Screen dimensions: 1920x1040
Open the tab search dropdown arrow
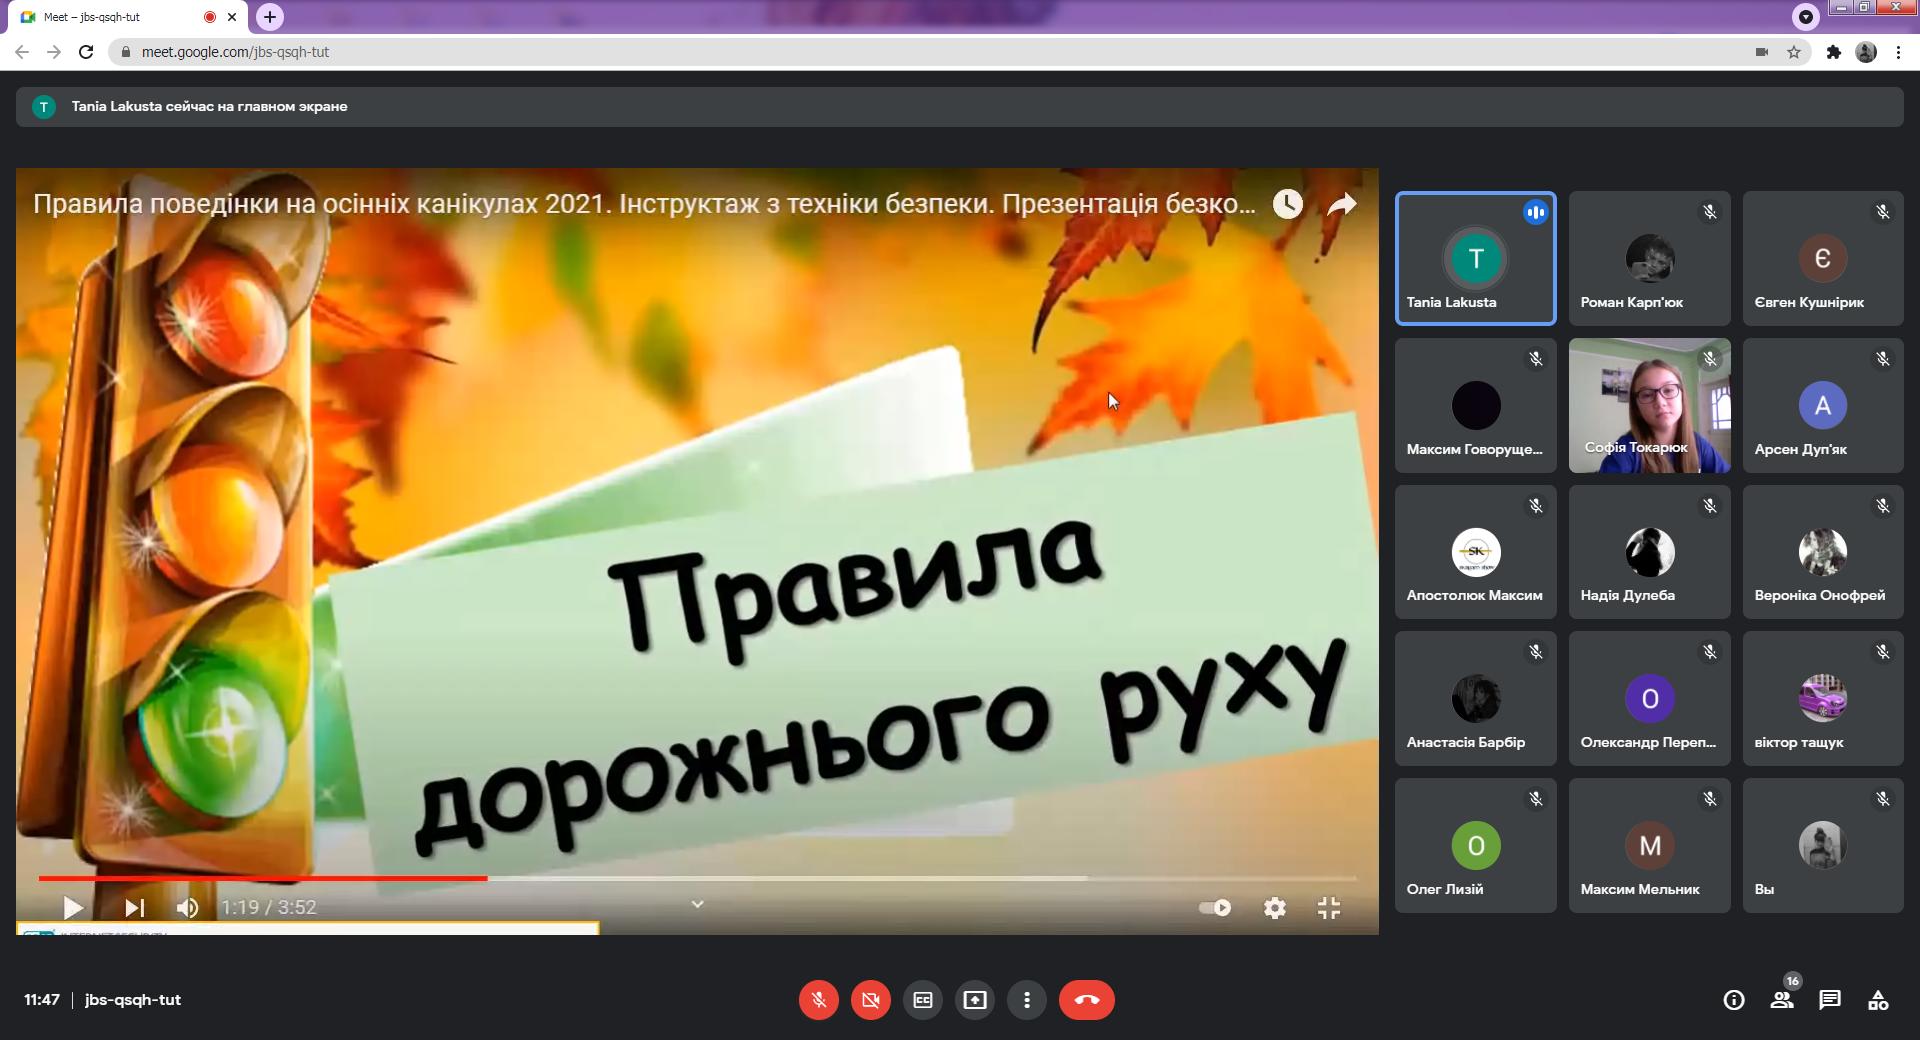1805,16
